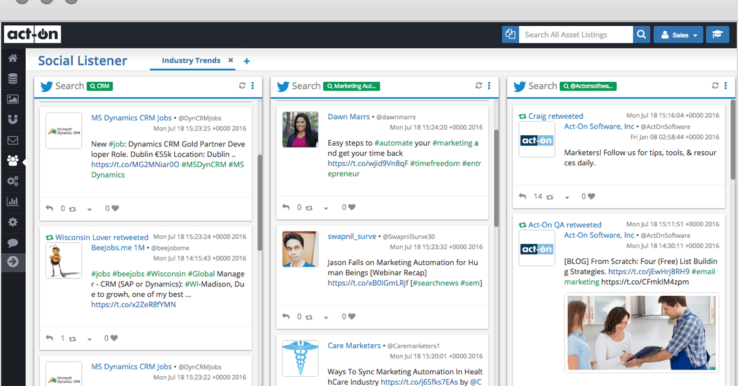738x386 pixels.
Task: Add a new tab with plus
Action: (x=247, y=61)
